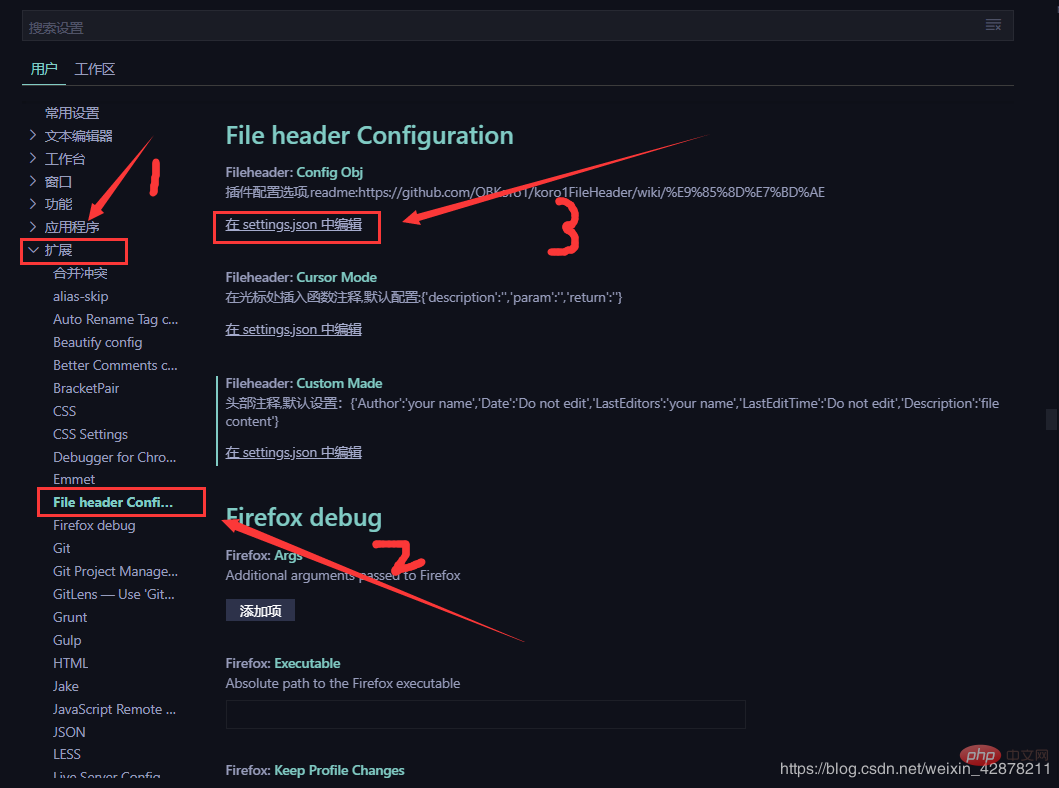Click the Firefox: Executable setting title
1059x788 pixels.
(x=283, y=663)
